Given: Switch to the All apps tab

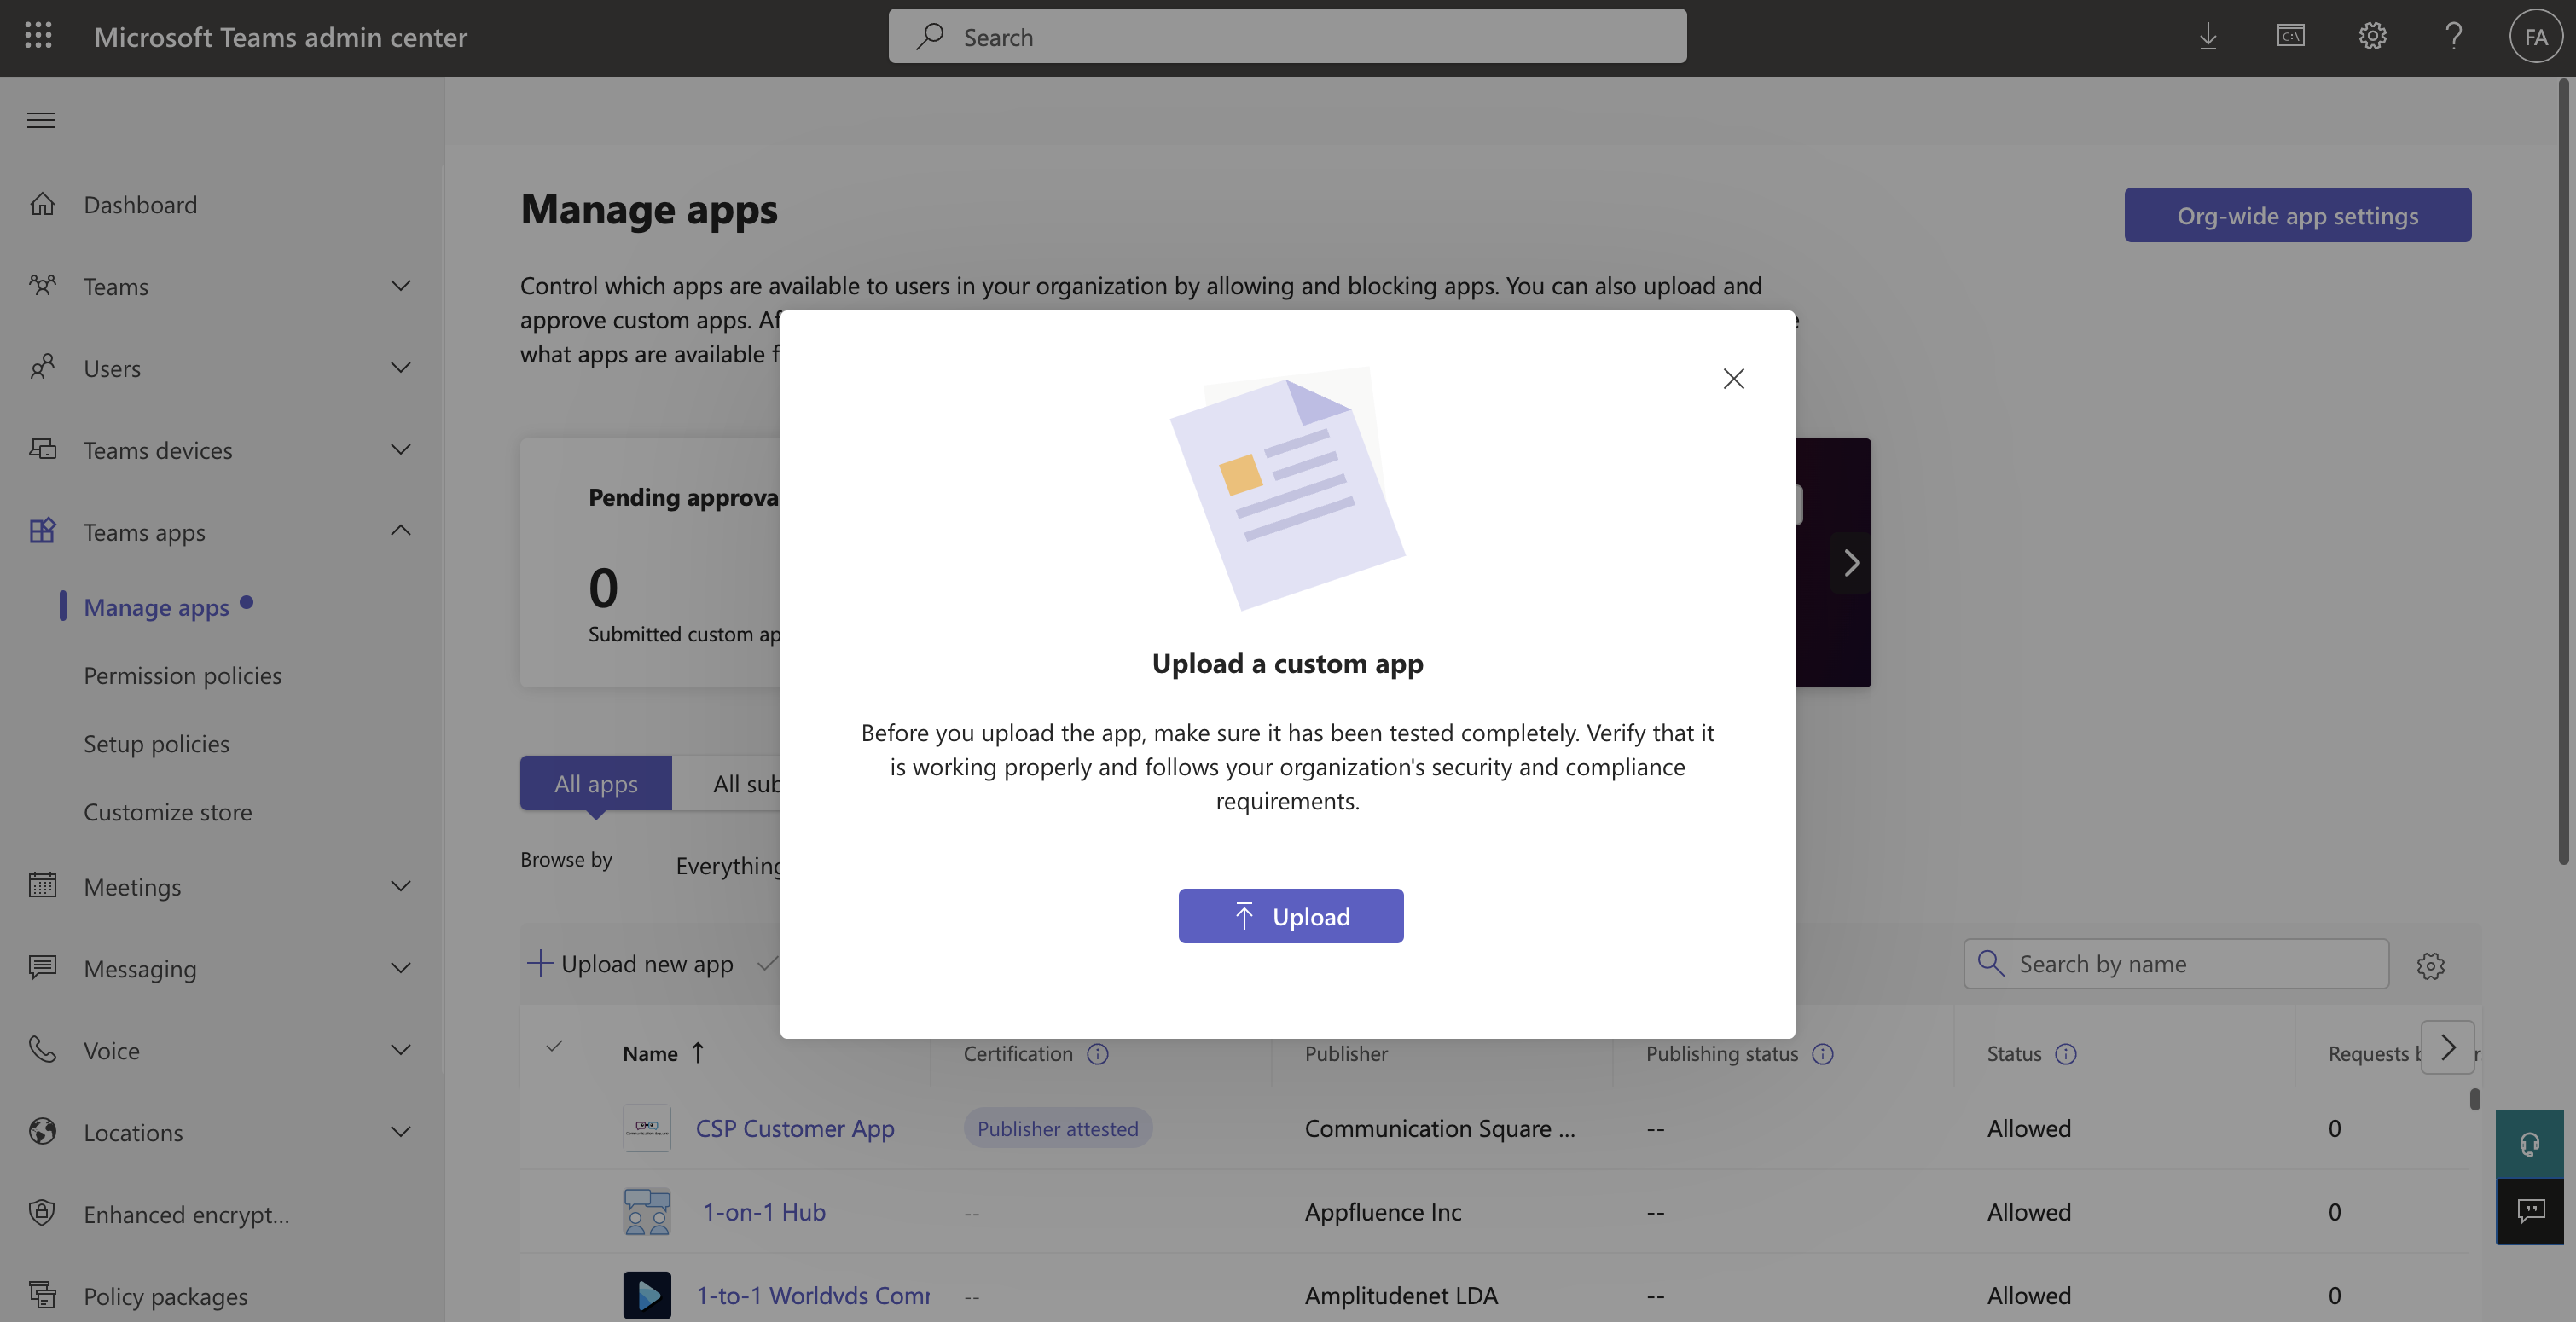Looking at the screenshot, I should point(596,783).
